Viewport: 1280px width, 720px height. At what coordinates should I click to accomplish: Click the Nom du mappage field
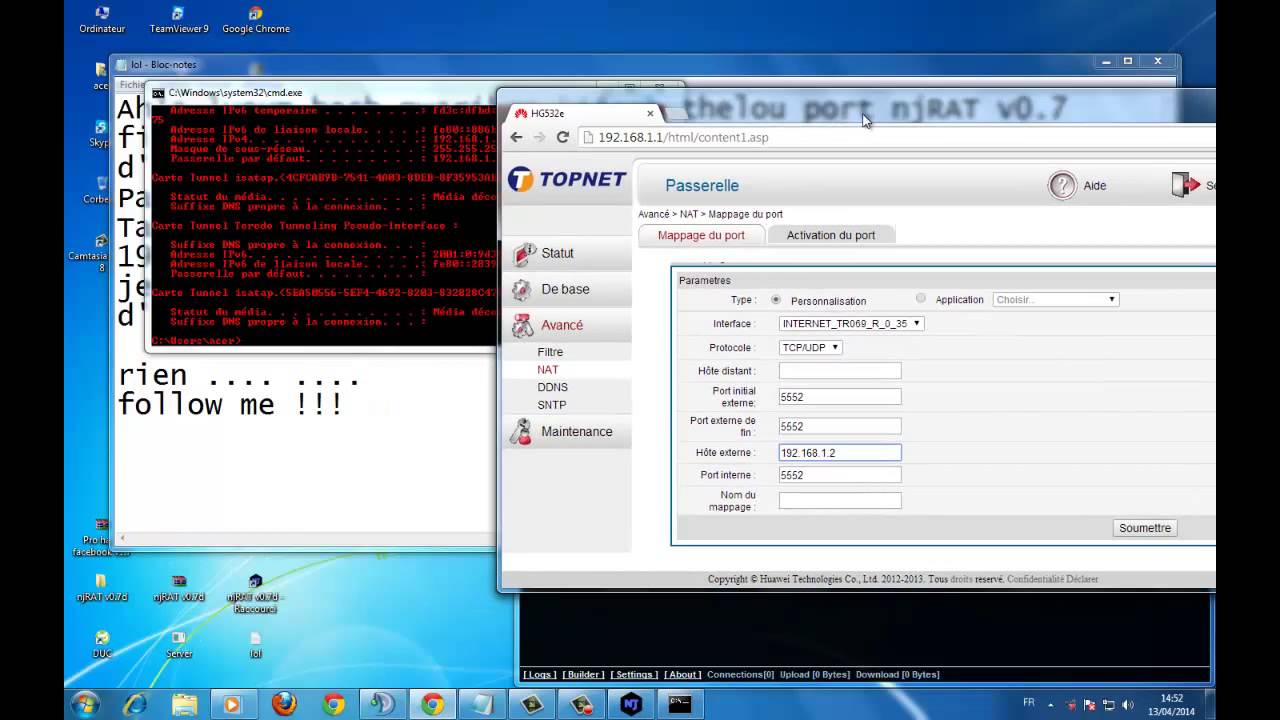coord(840,501)
